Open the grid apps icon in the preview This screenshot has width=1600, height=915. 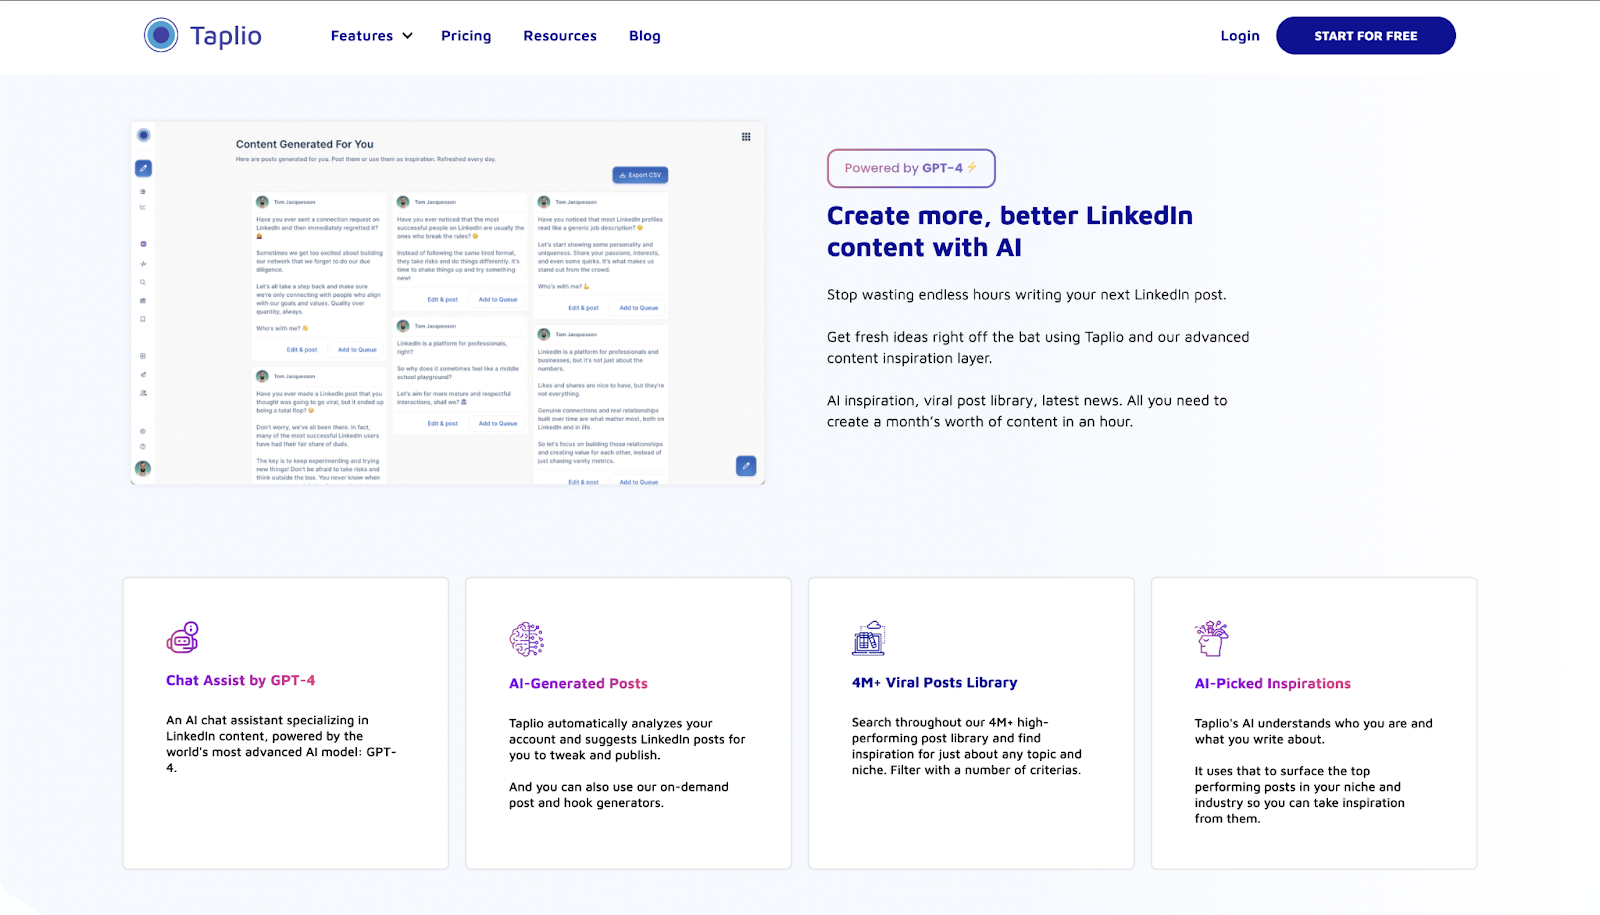coord(746,137)
